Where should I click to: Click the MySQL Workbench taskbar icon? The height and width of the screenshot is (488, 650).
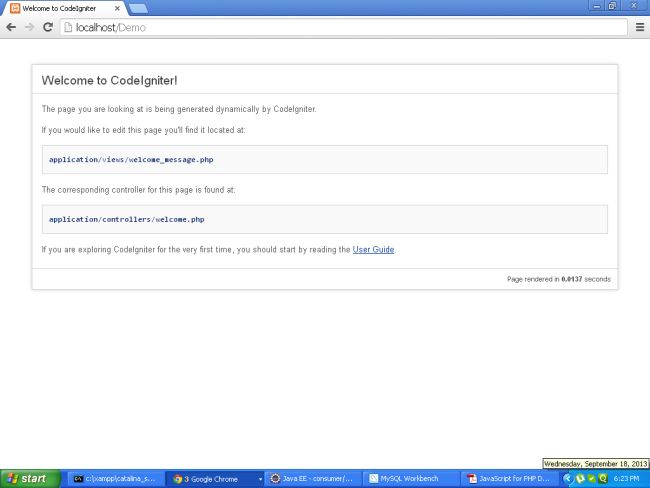374,479
